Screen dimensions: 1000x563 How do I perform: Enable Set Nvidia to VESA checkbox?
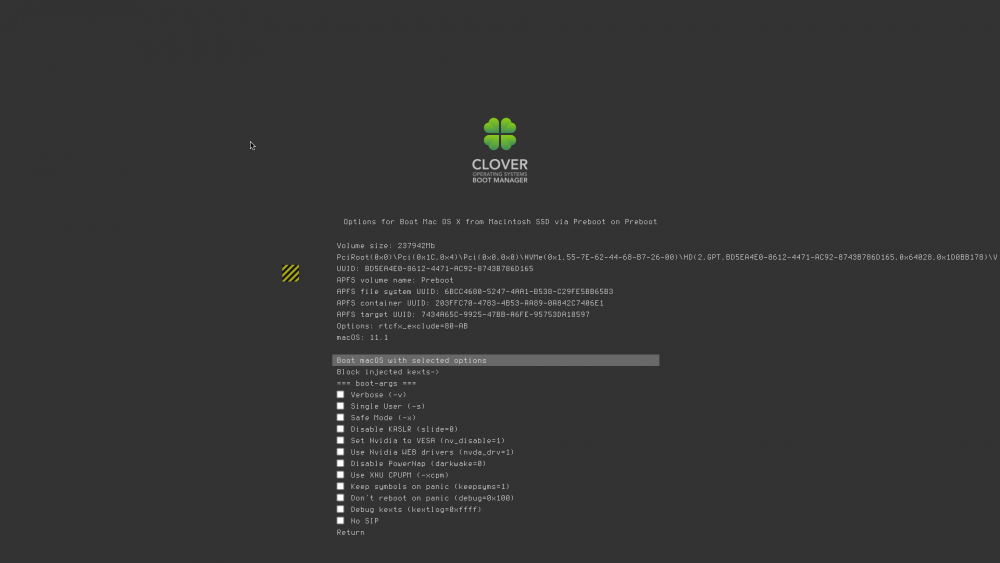[x=340, y=441]
